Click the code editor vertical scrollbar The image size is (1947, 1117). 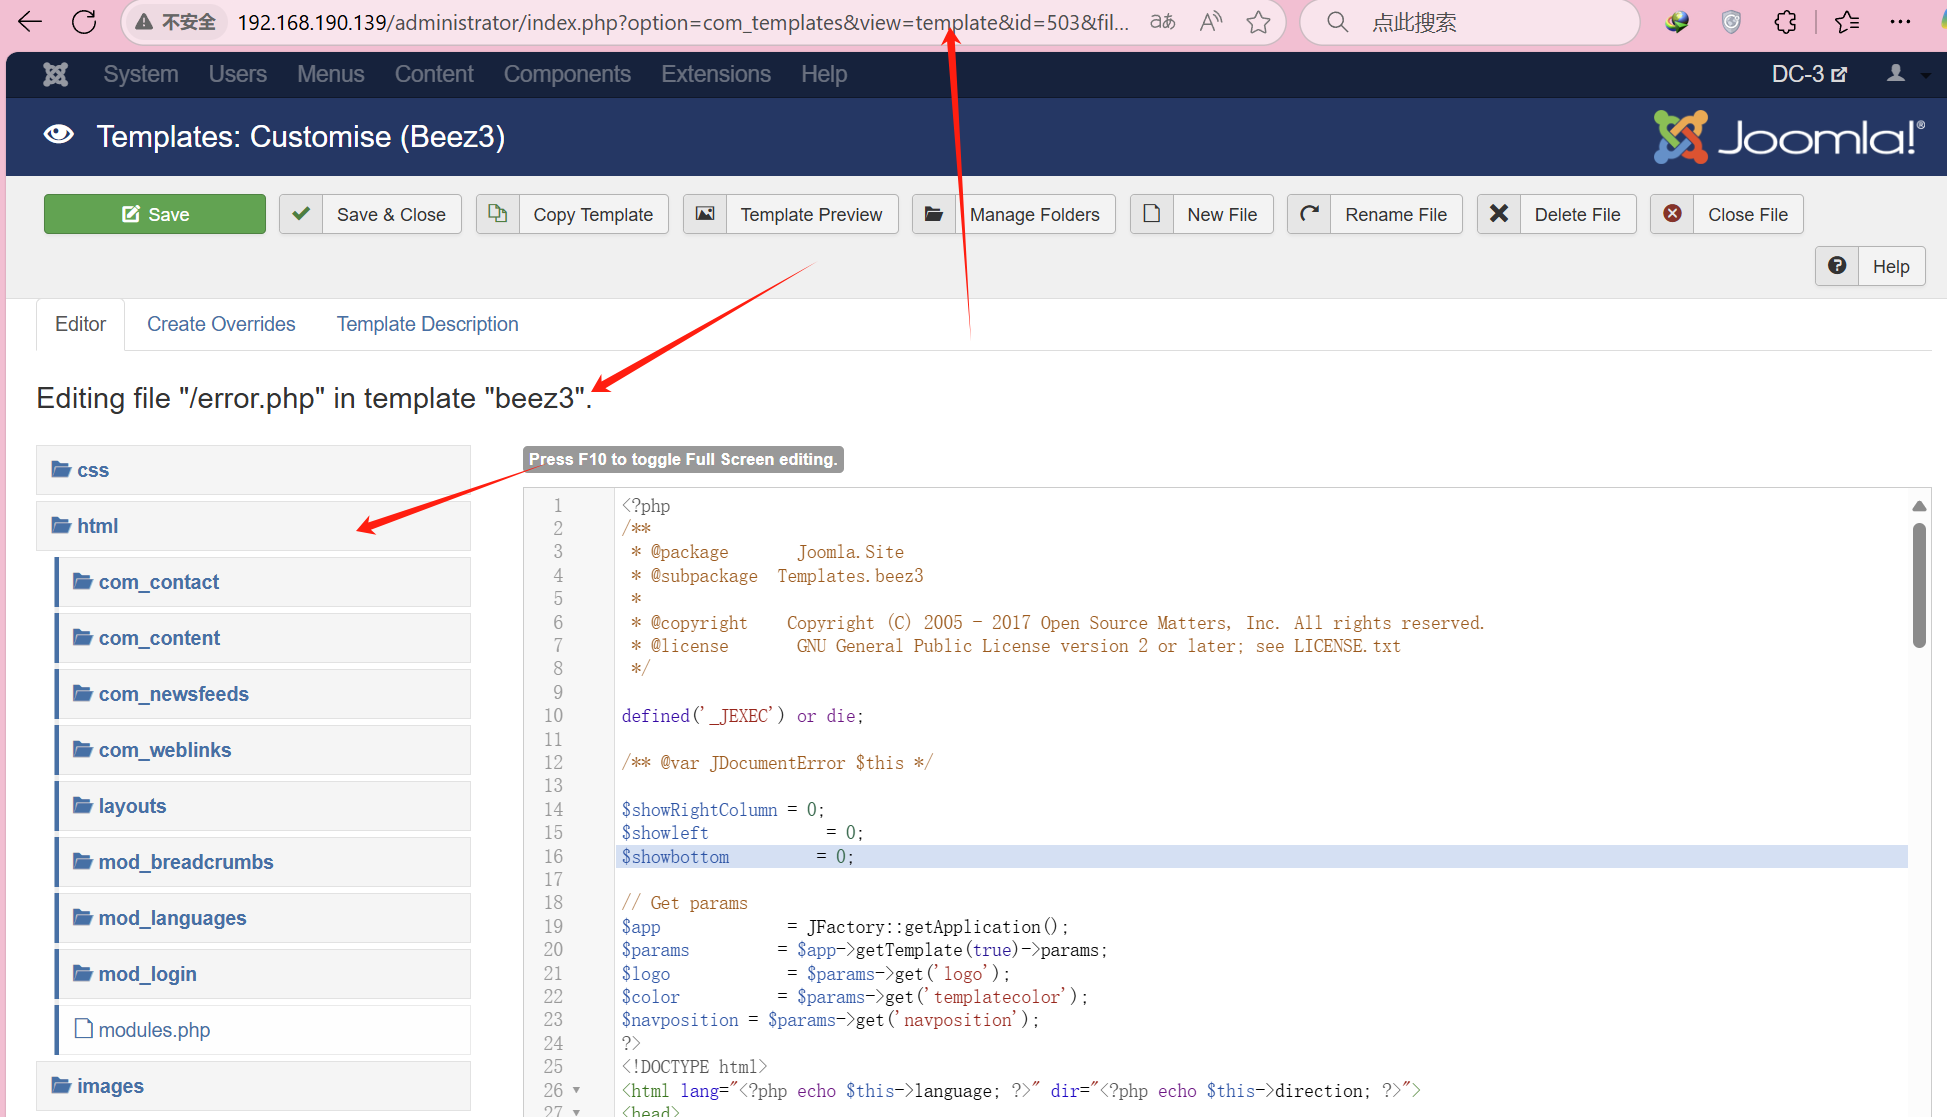point(1919,585)
